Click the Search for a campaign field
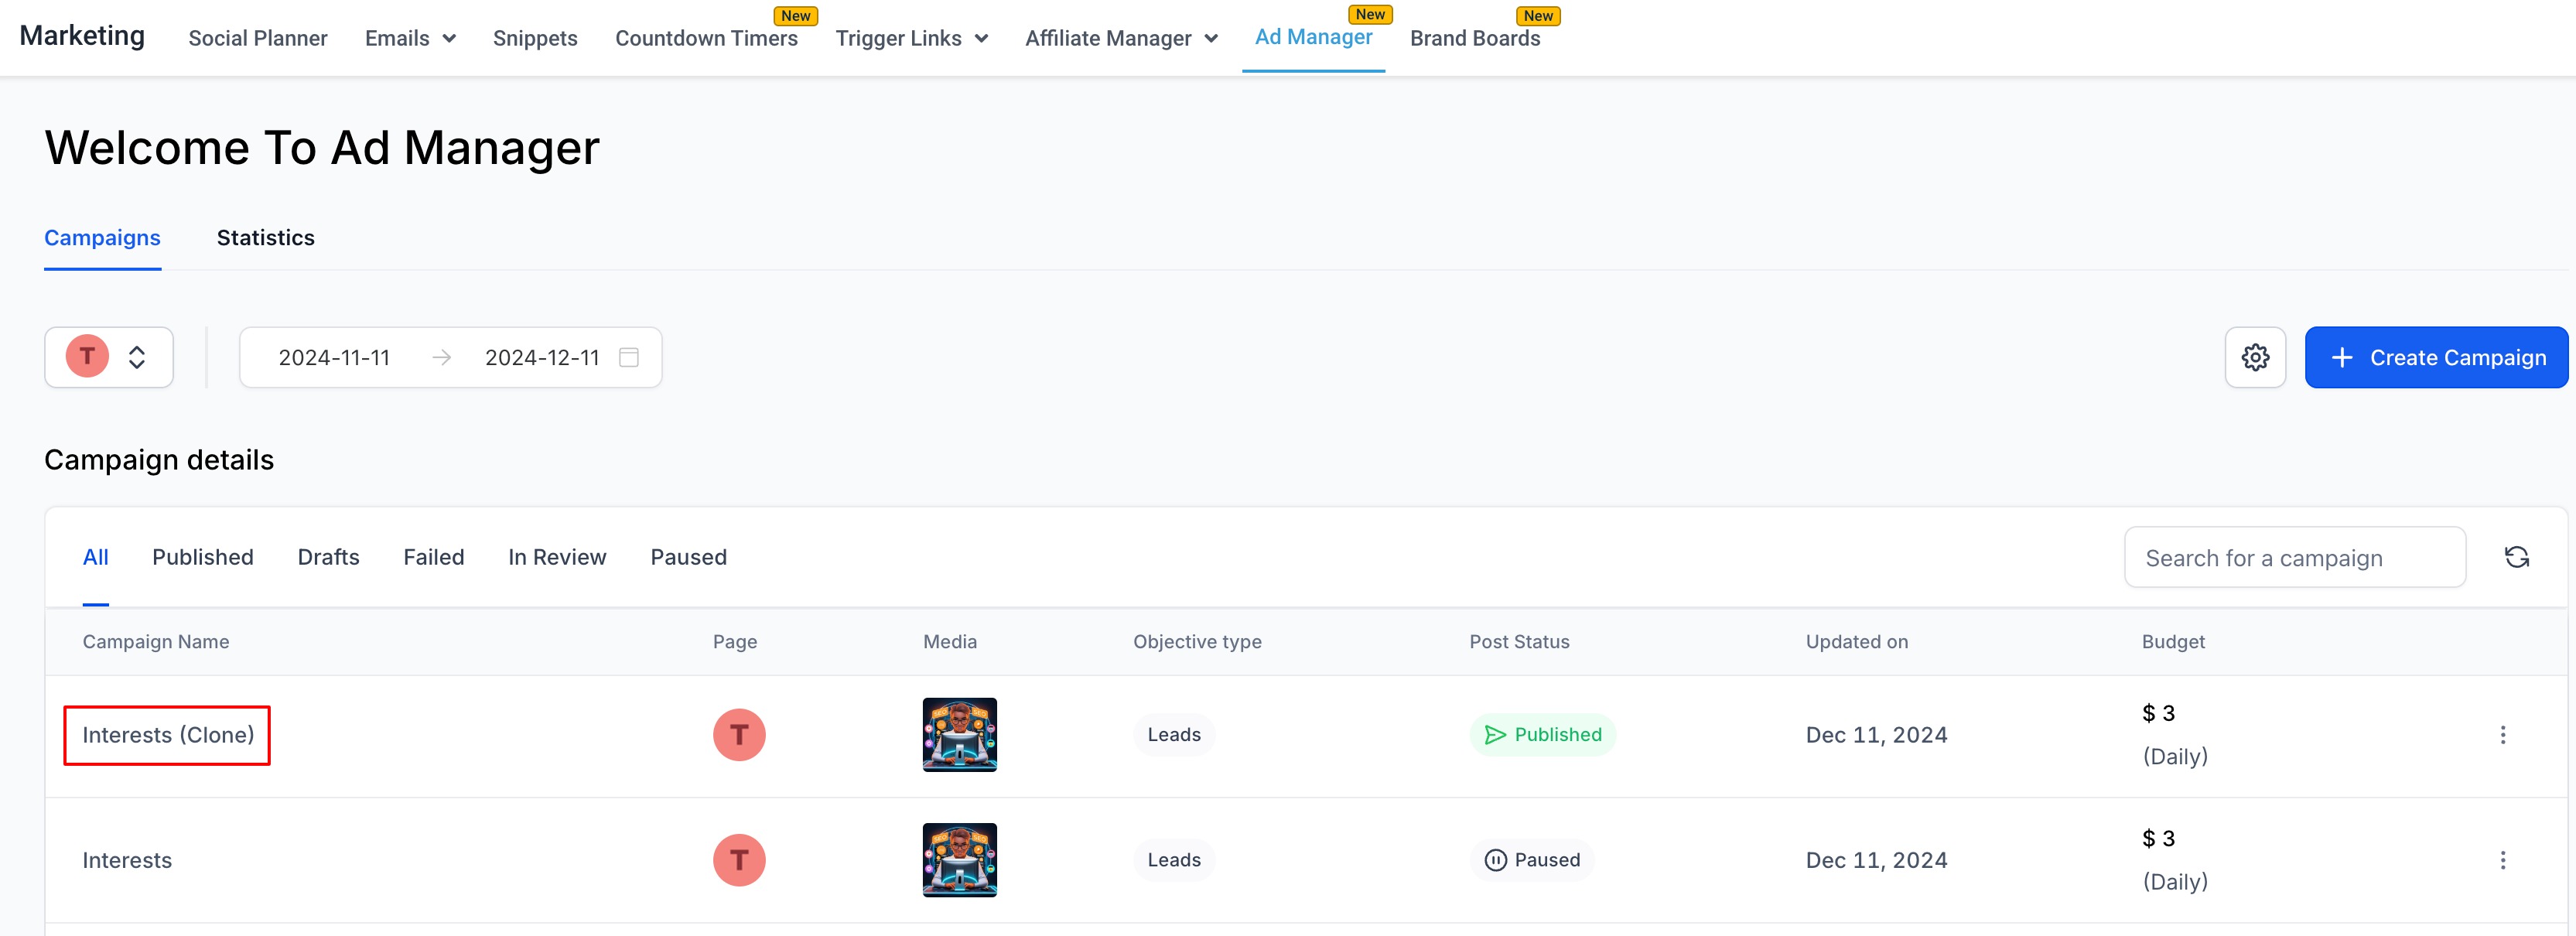Viewport: 2576px width, 936px height. [x=2294, y=558]
